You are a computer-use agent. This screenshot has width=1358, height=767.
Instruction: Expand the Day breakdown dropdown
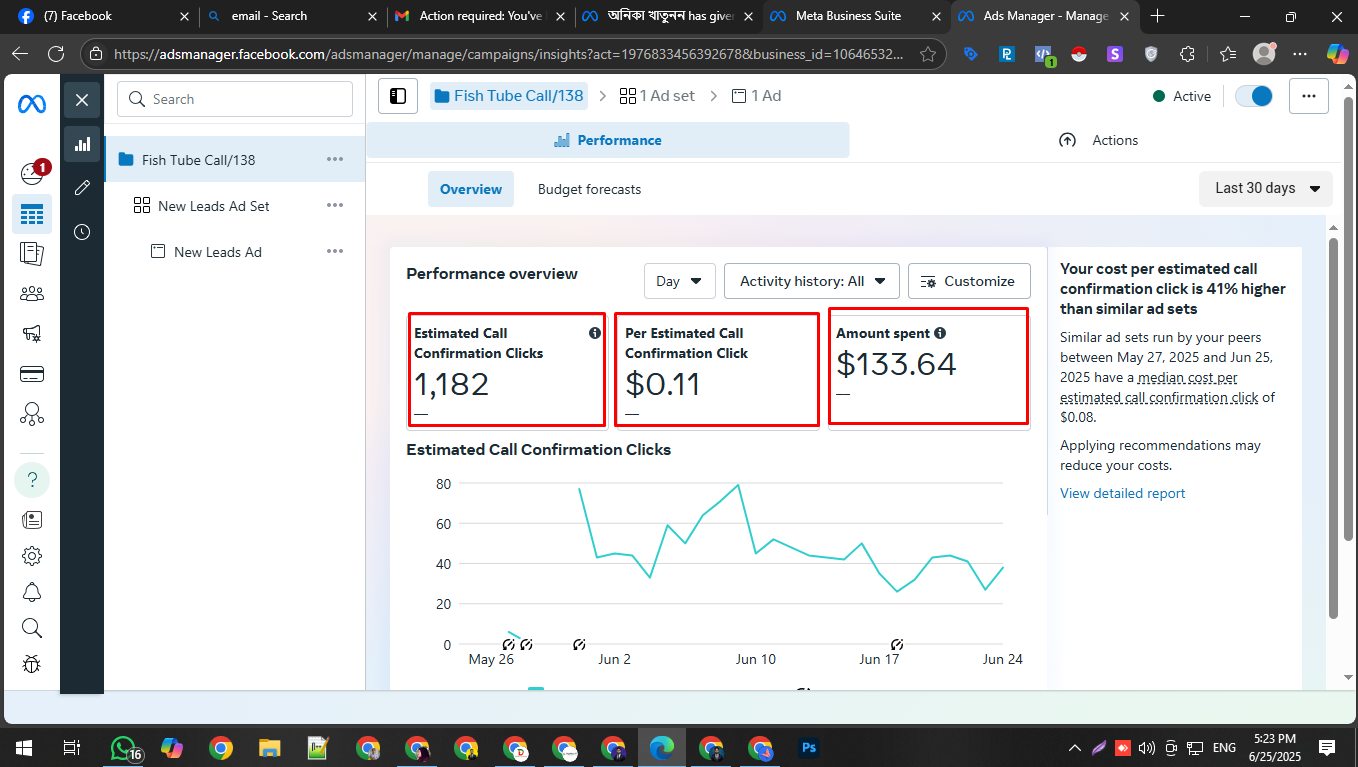pyautogui.click(x=679, y=281)
